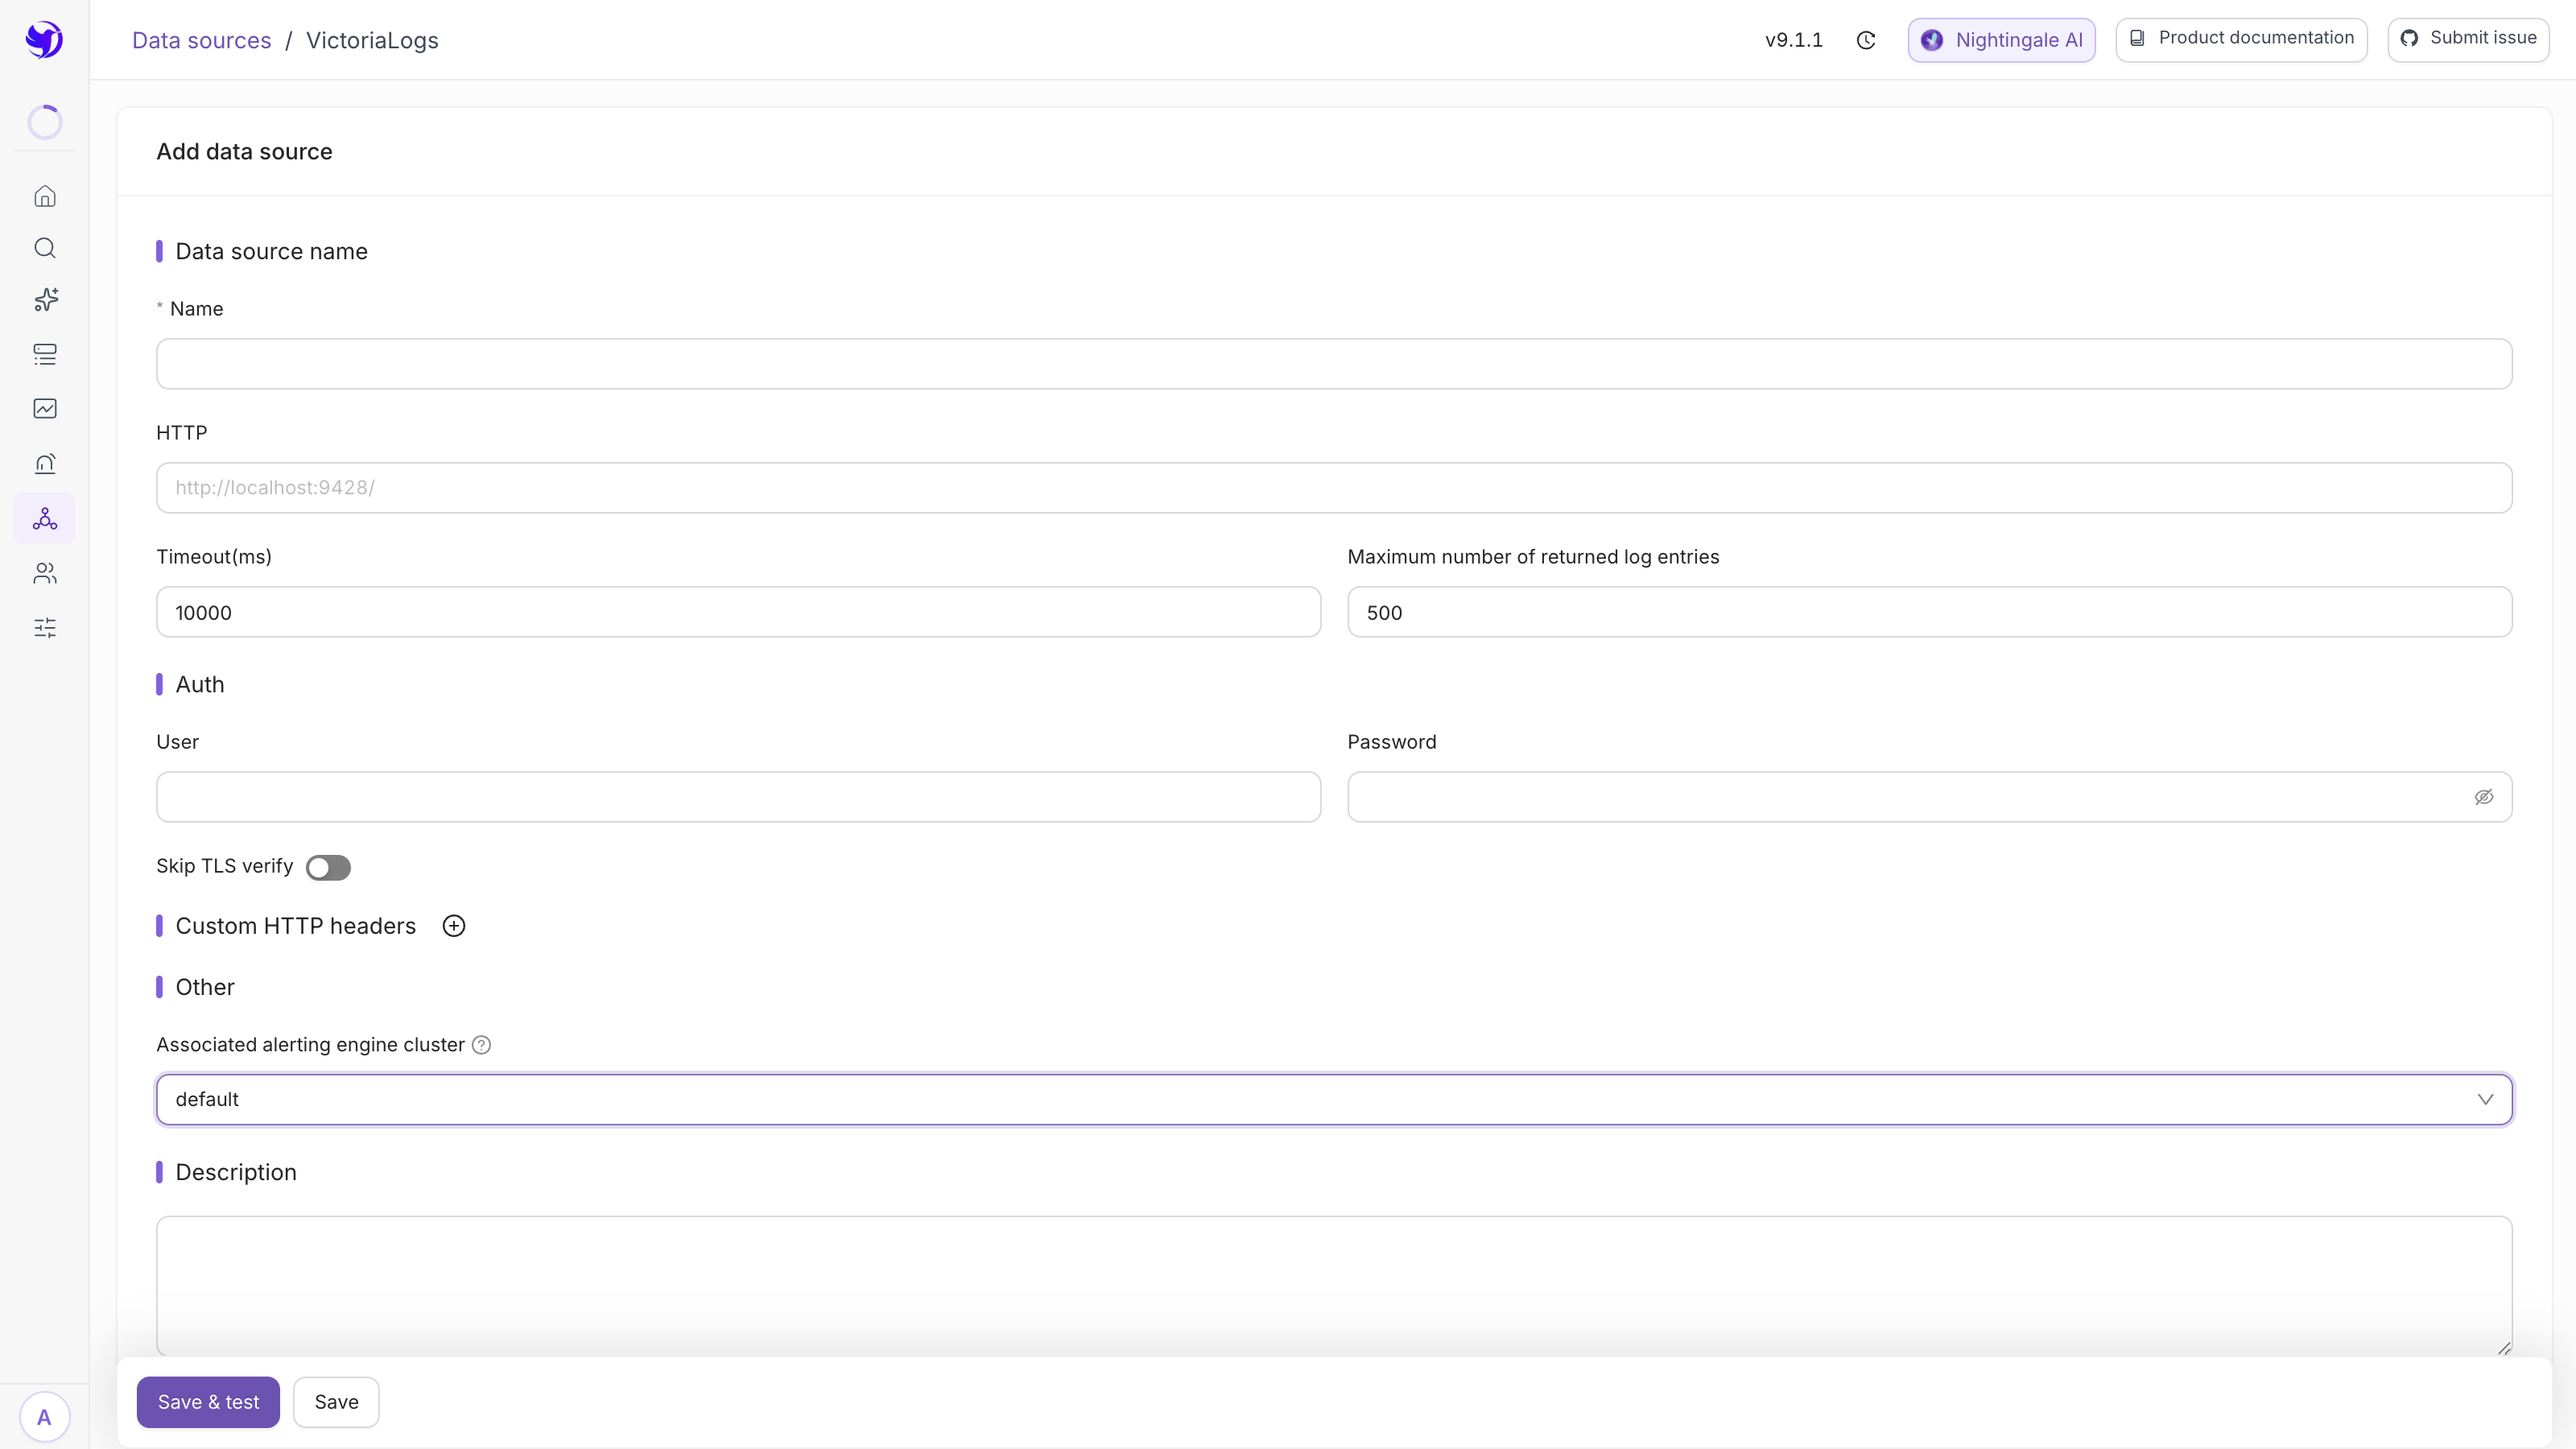Click the Description text area

tap(1334, 1286)
